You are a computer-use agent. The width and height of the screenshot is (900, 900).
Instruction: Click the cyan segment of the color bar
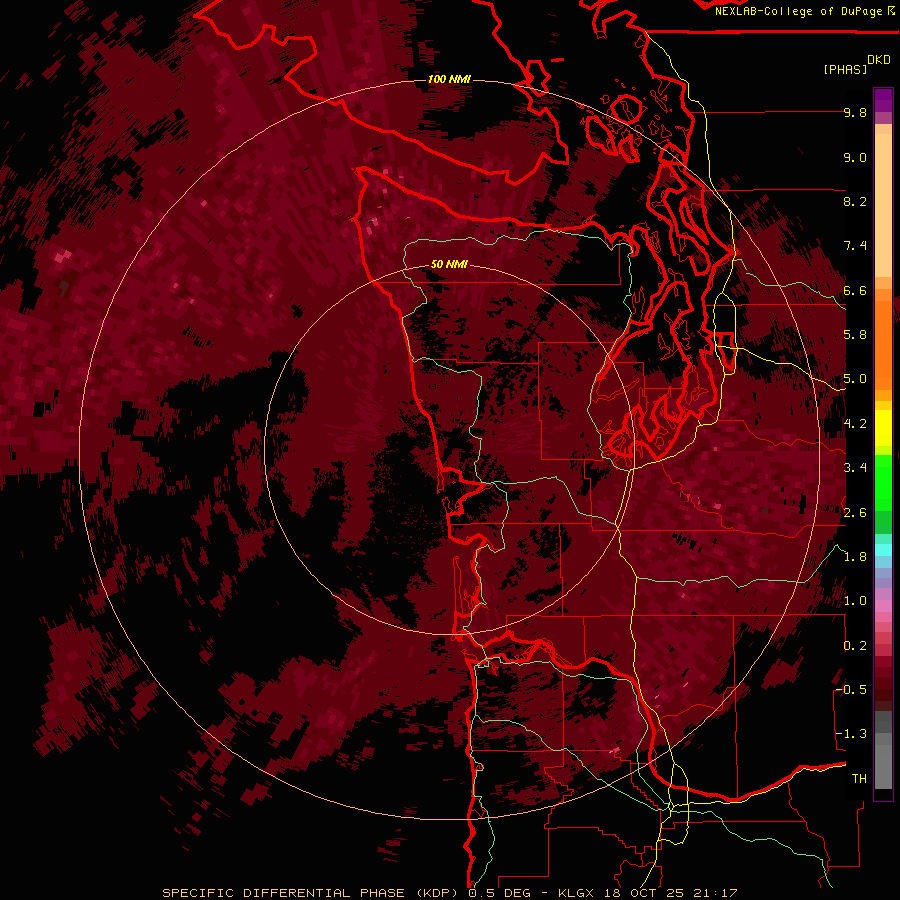click(x=883, y=550)
